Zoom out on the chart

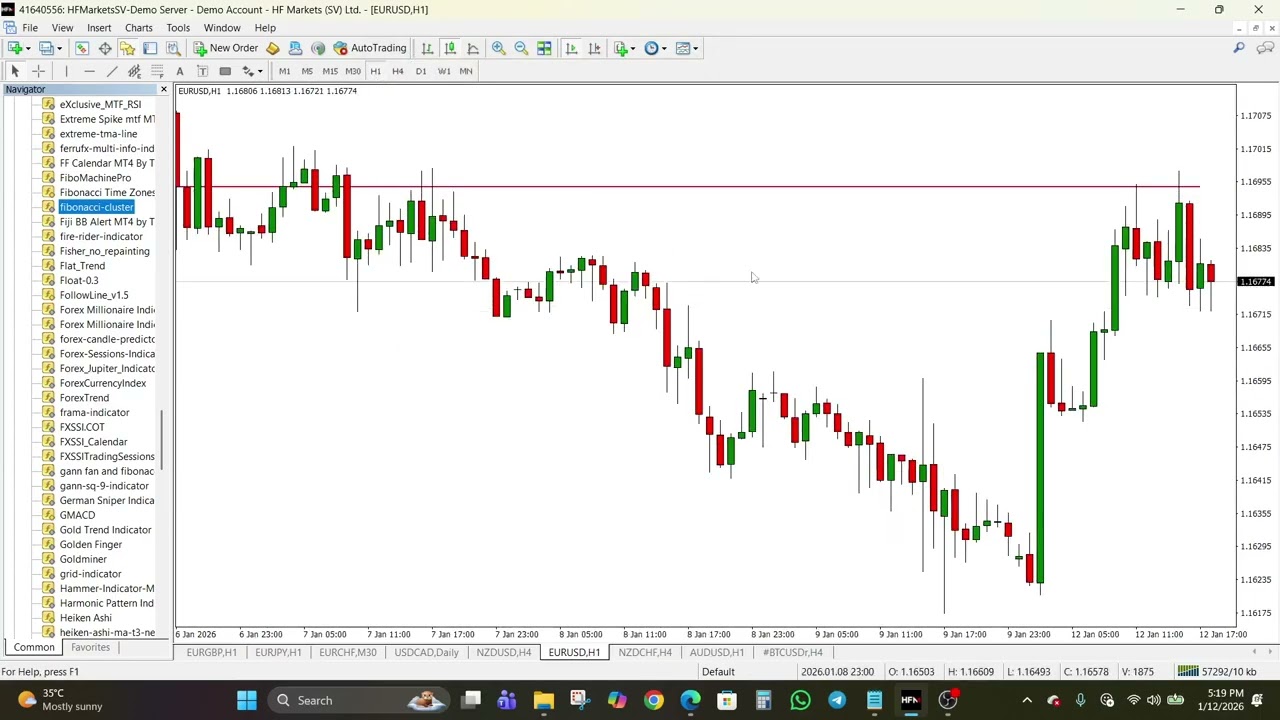tap(521, 48)
